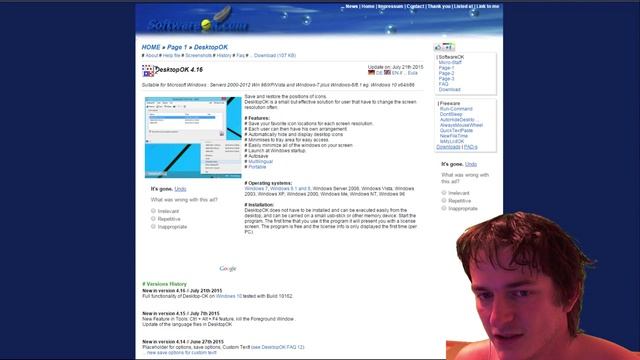Open Page-1 in the SoftwareOK sidebar

[x=446, y=68]
